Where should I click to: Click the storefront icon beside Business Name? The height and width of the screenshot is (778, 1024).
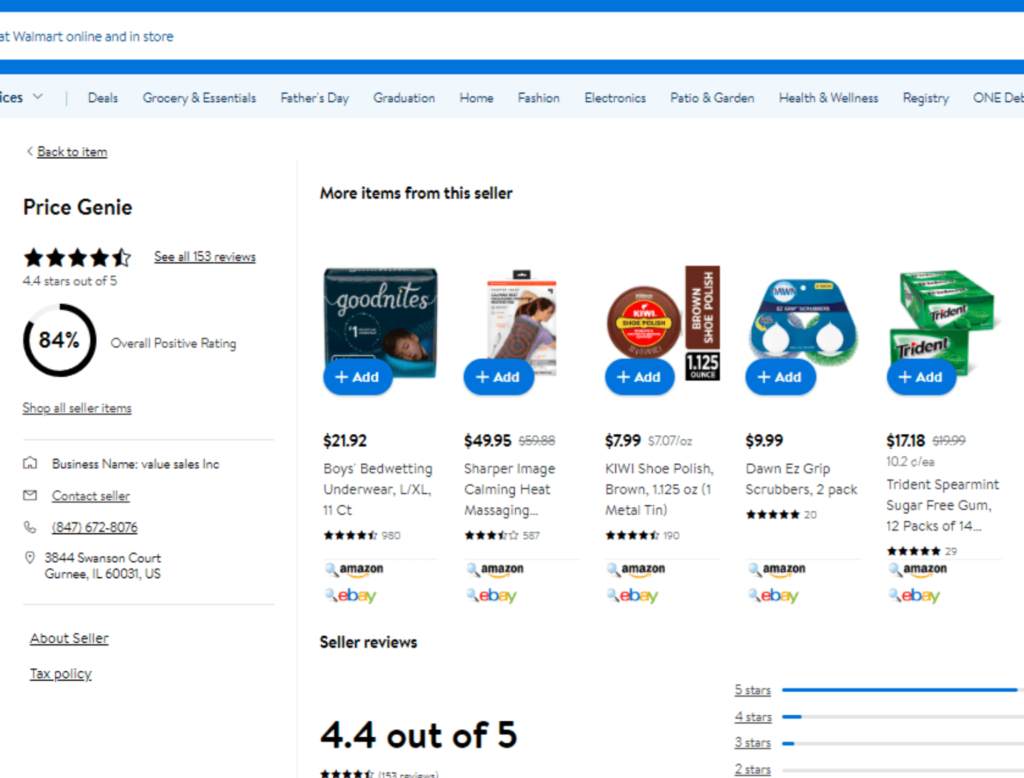coord(30,464)
